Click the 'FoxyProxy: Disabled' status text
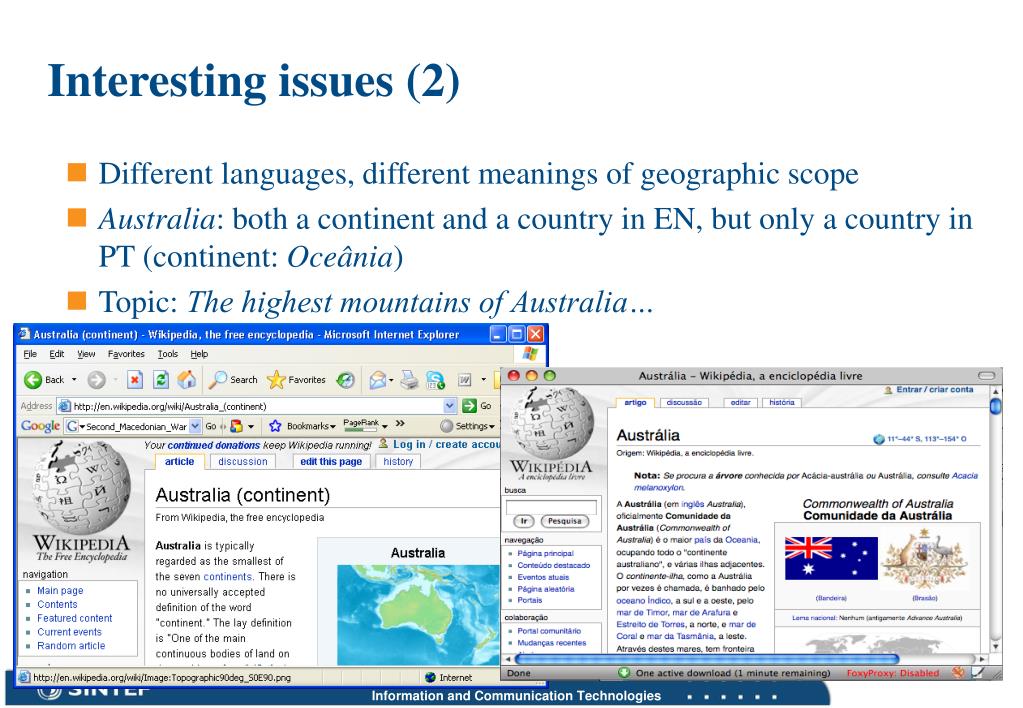Screen dimensions: 1023x708 tap(893, 673)
